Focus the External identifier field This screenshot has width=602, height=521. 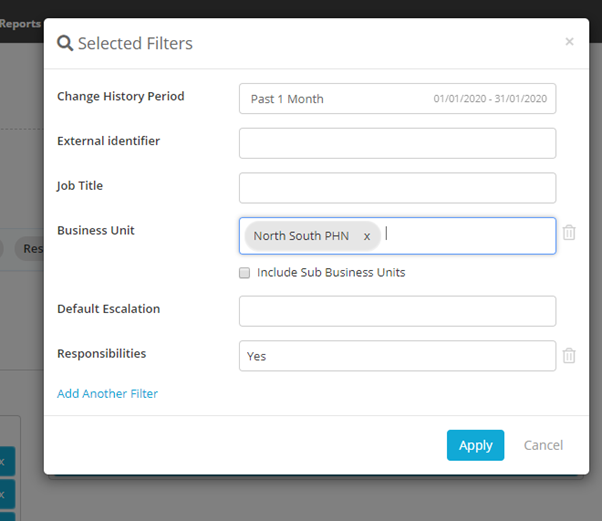[x=397, y=143]
